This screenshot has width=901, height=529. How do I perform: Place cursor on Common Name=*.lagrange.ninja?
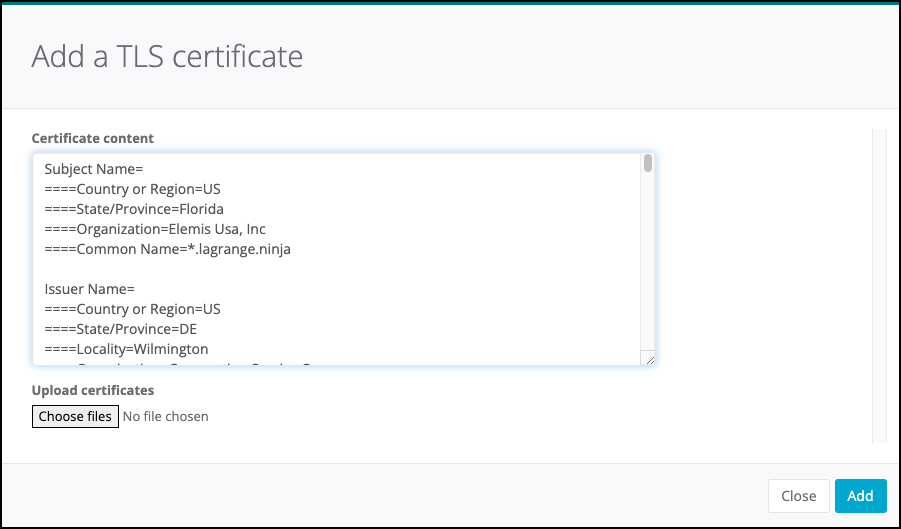pyautogui.click(x=167, y=249)
